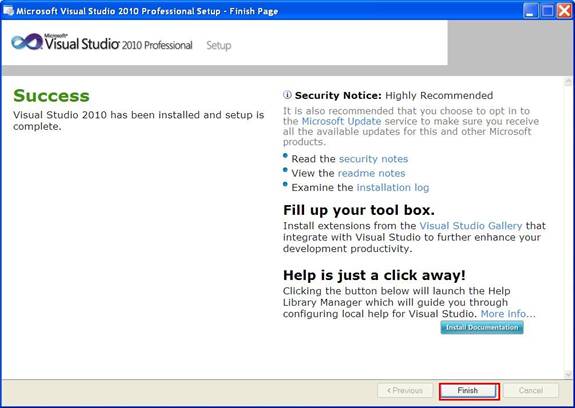Click the grayed Previous button
The image size is (575, 408).
click(405, 391)
